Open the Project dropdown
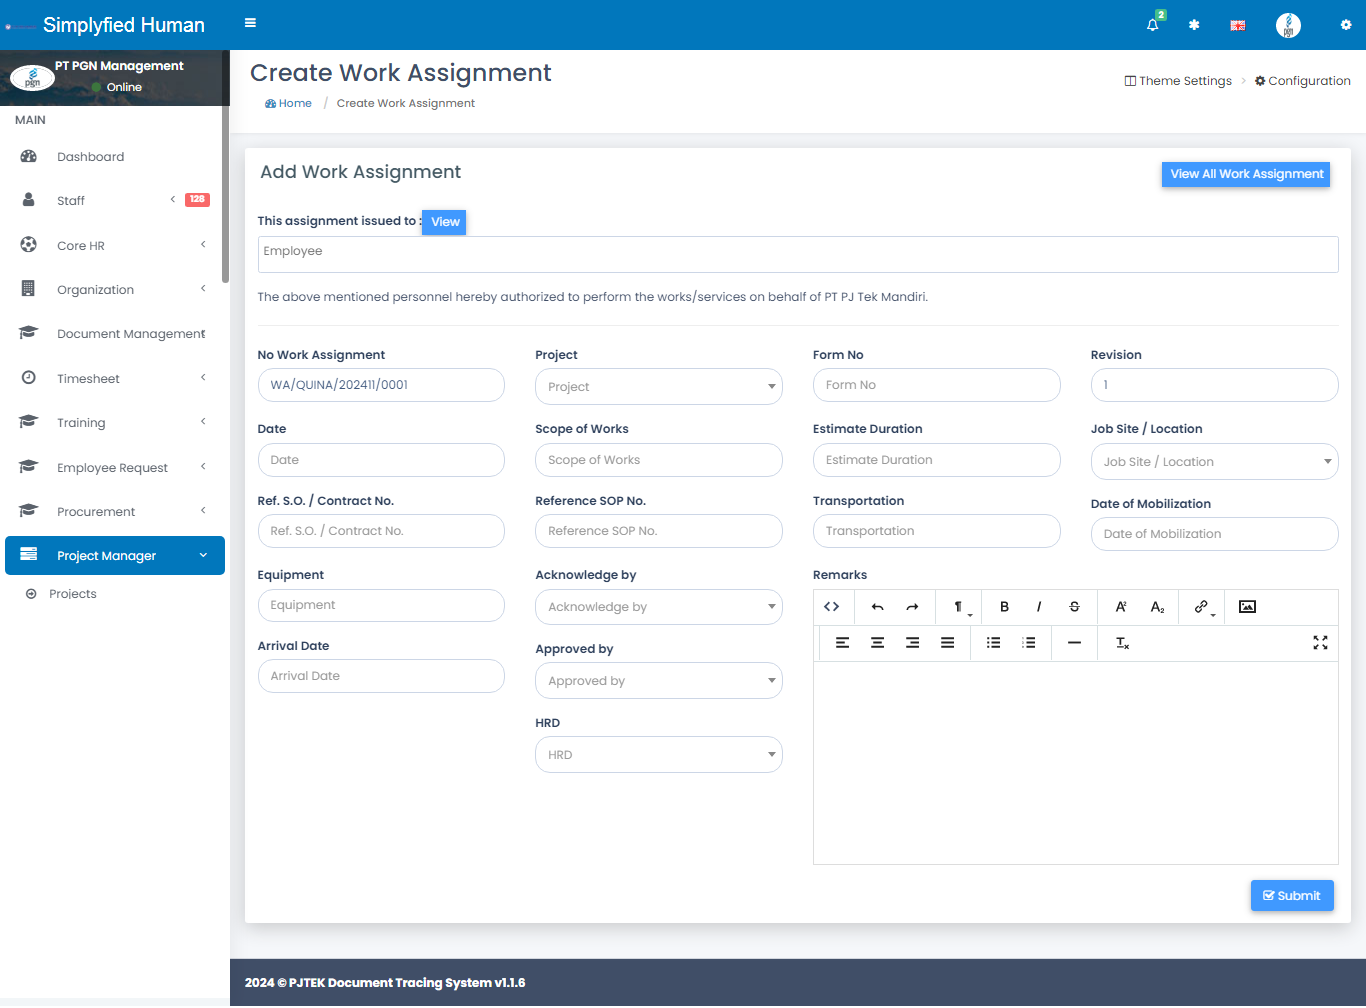Screen dimensions: 1366x1008 (658, 387)
